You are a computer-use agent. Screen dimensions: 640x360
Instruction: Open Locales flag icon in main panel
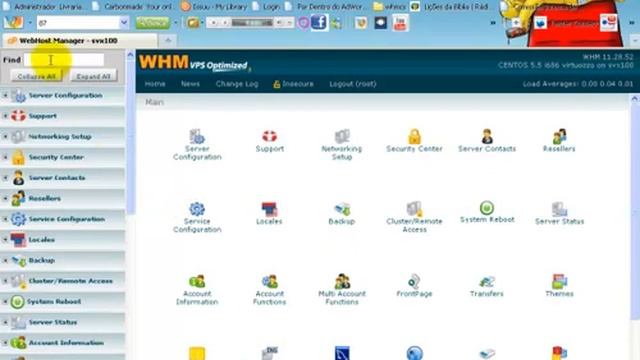click(269, 209)
